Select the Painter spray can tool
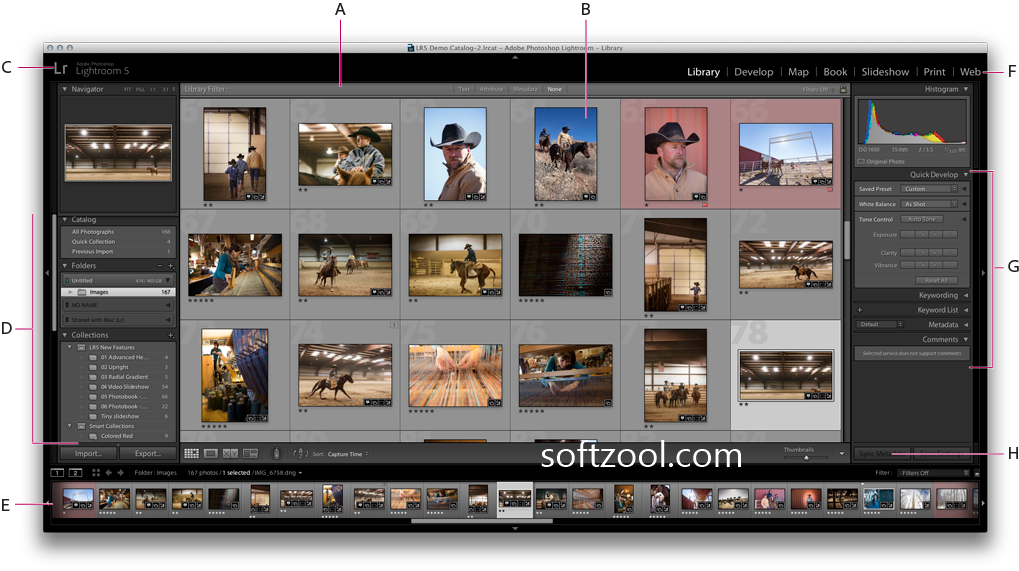The height and width of the screenshot is (571, 1019). [x=276, y=453]
